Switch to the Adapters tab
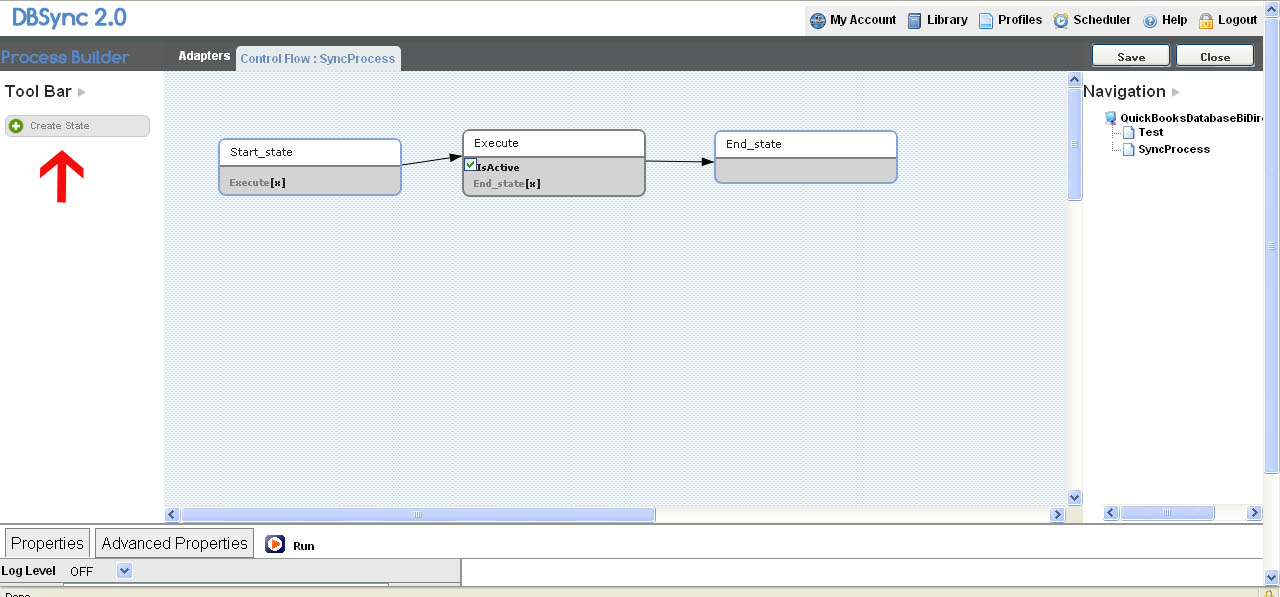 point(204,56)
